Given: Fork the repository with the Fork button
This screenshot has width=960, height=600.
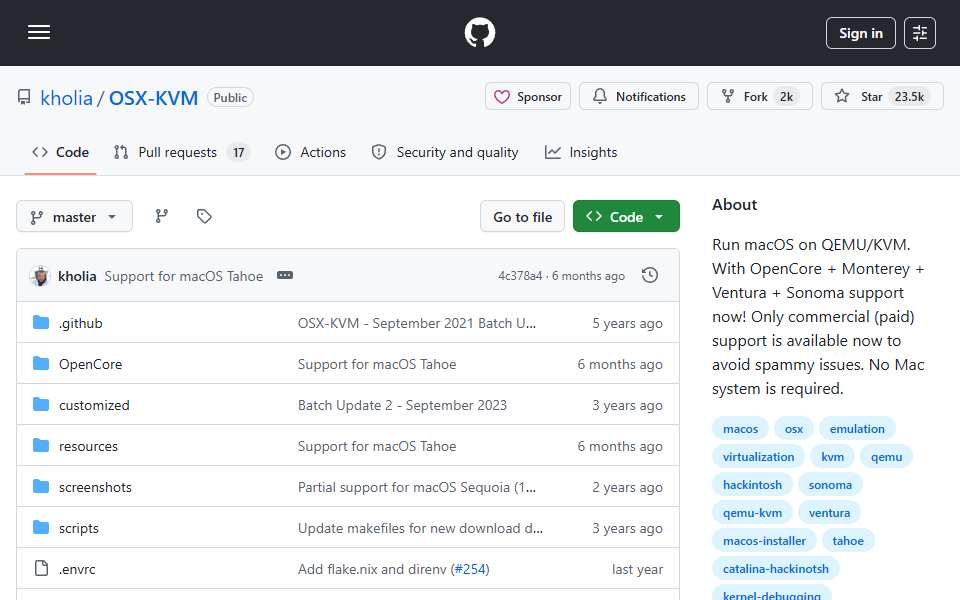Looking at the screenshot, I should 760,97.
